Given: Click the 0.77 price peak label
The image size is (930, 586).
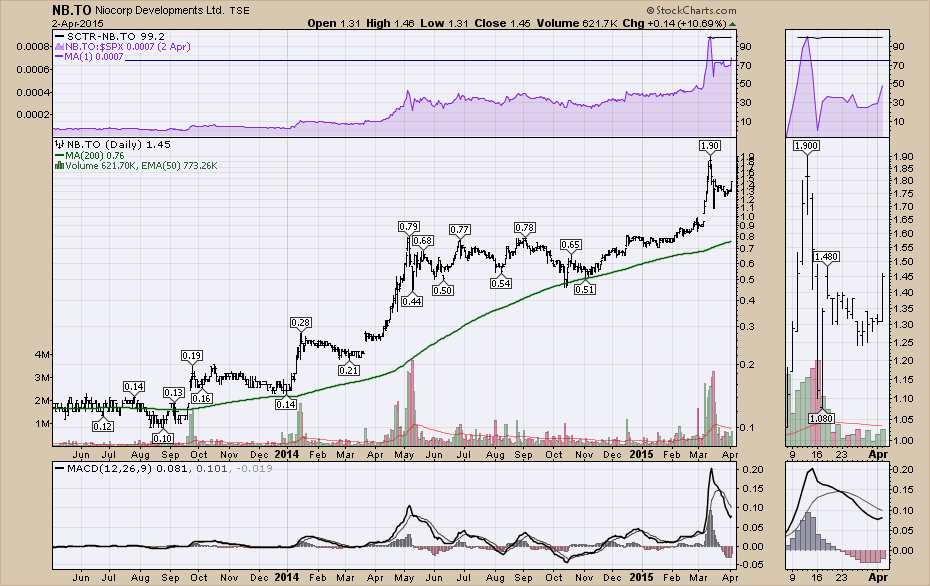Looking at the screenshot, I should [460, 229].
